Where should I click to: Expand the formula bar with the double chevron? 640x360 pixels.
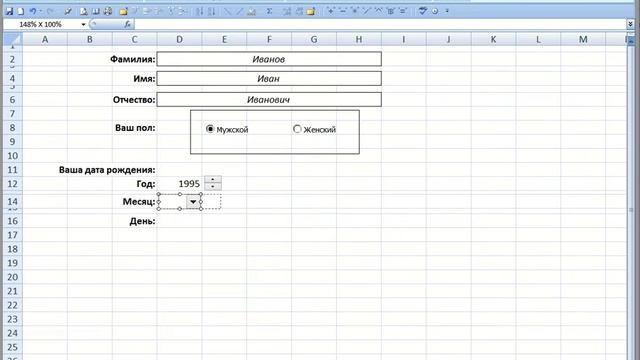tap(630, 24)
